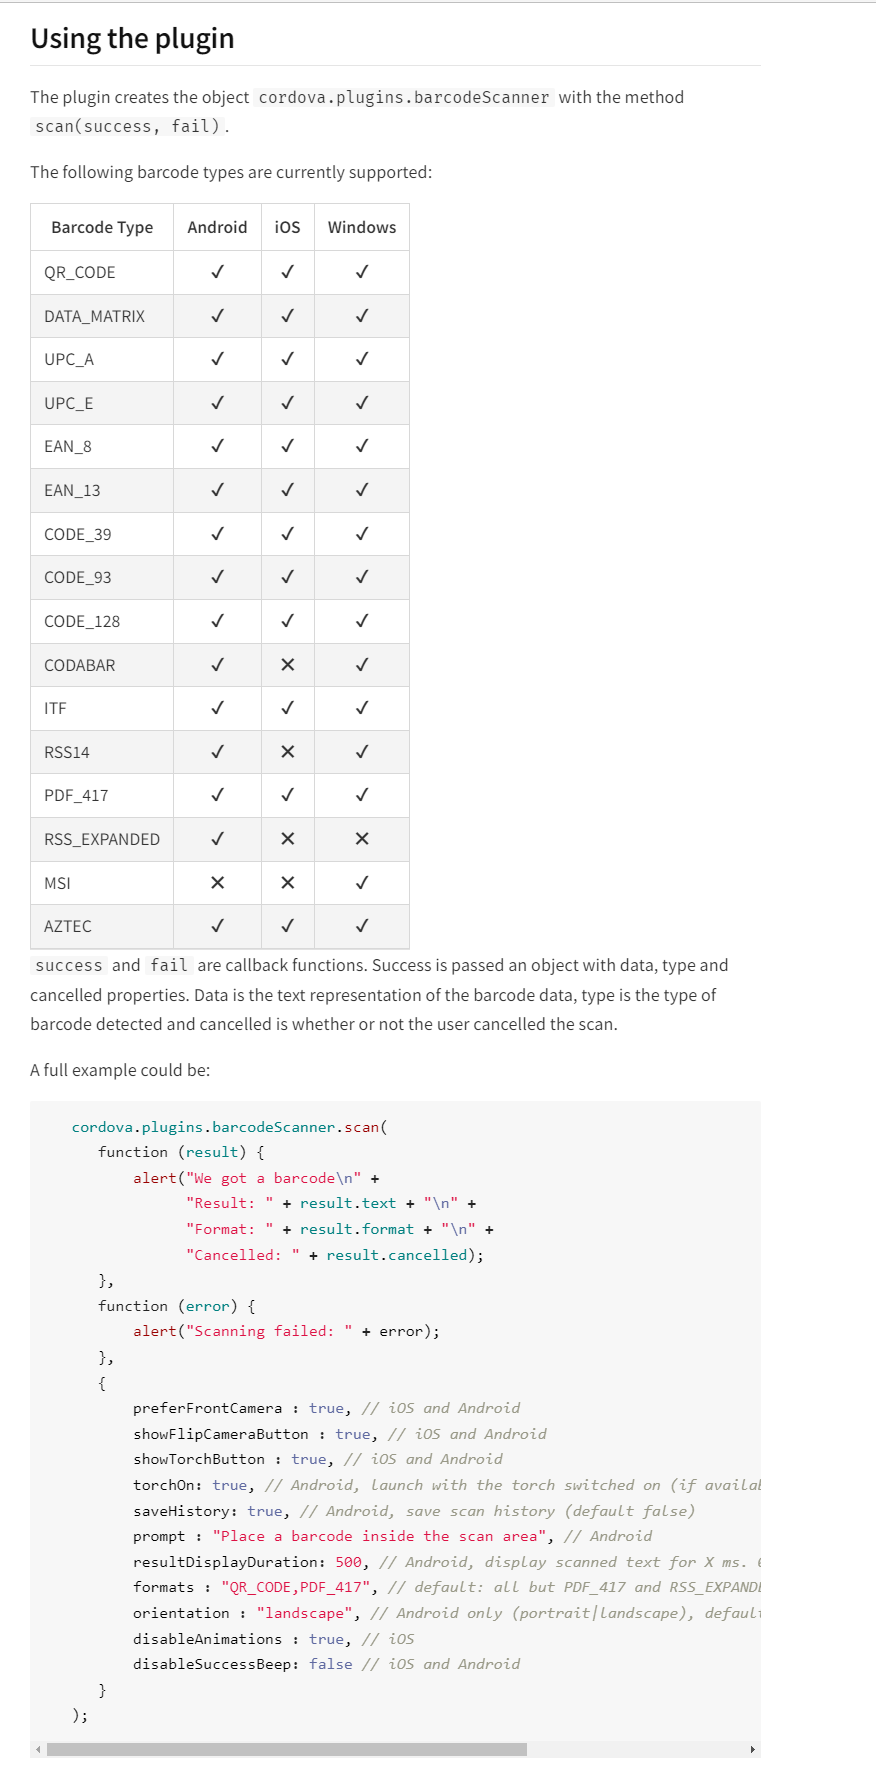Click the iOS cross mark for RSS_EXPANDED

(288, 839)
